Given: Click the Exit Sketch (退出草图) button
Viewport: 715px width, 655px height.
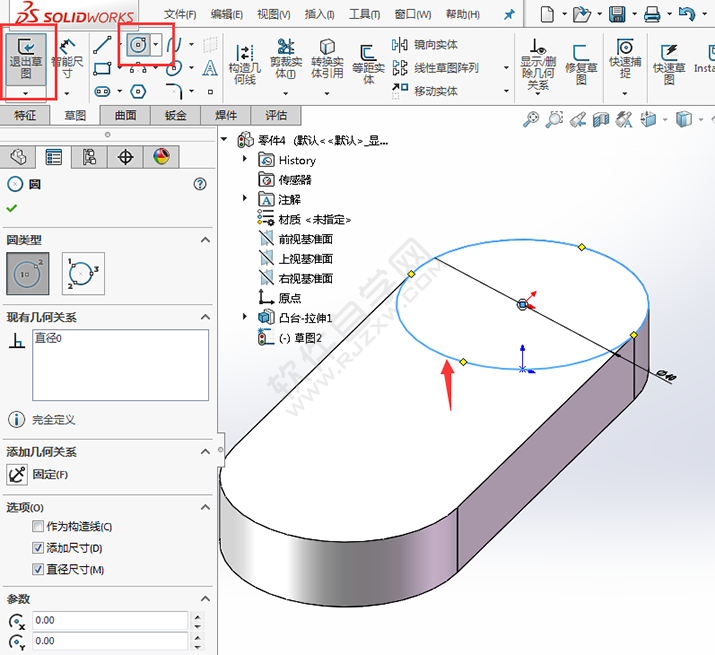Looking at the screenshot, I should click(26, 58).
